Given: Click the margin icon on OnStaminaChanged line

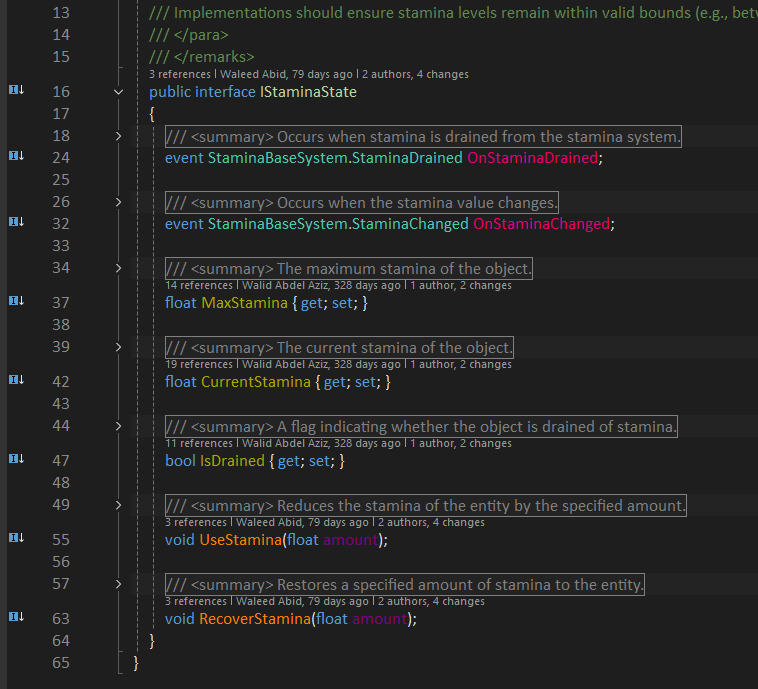Looking at the screenshot, I should coord(16,223).
